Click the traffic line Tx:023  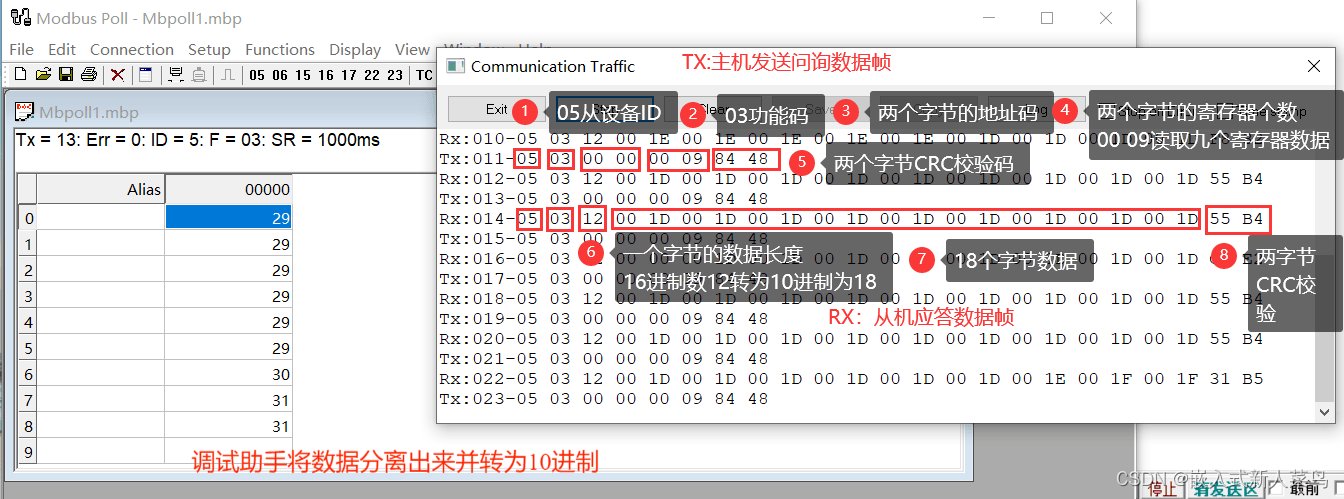(x=604, y=399)
